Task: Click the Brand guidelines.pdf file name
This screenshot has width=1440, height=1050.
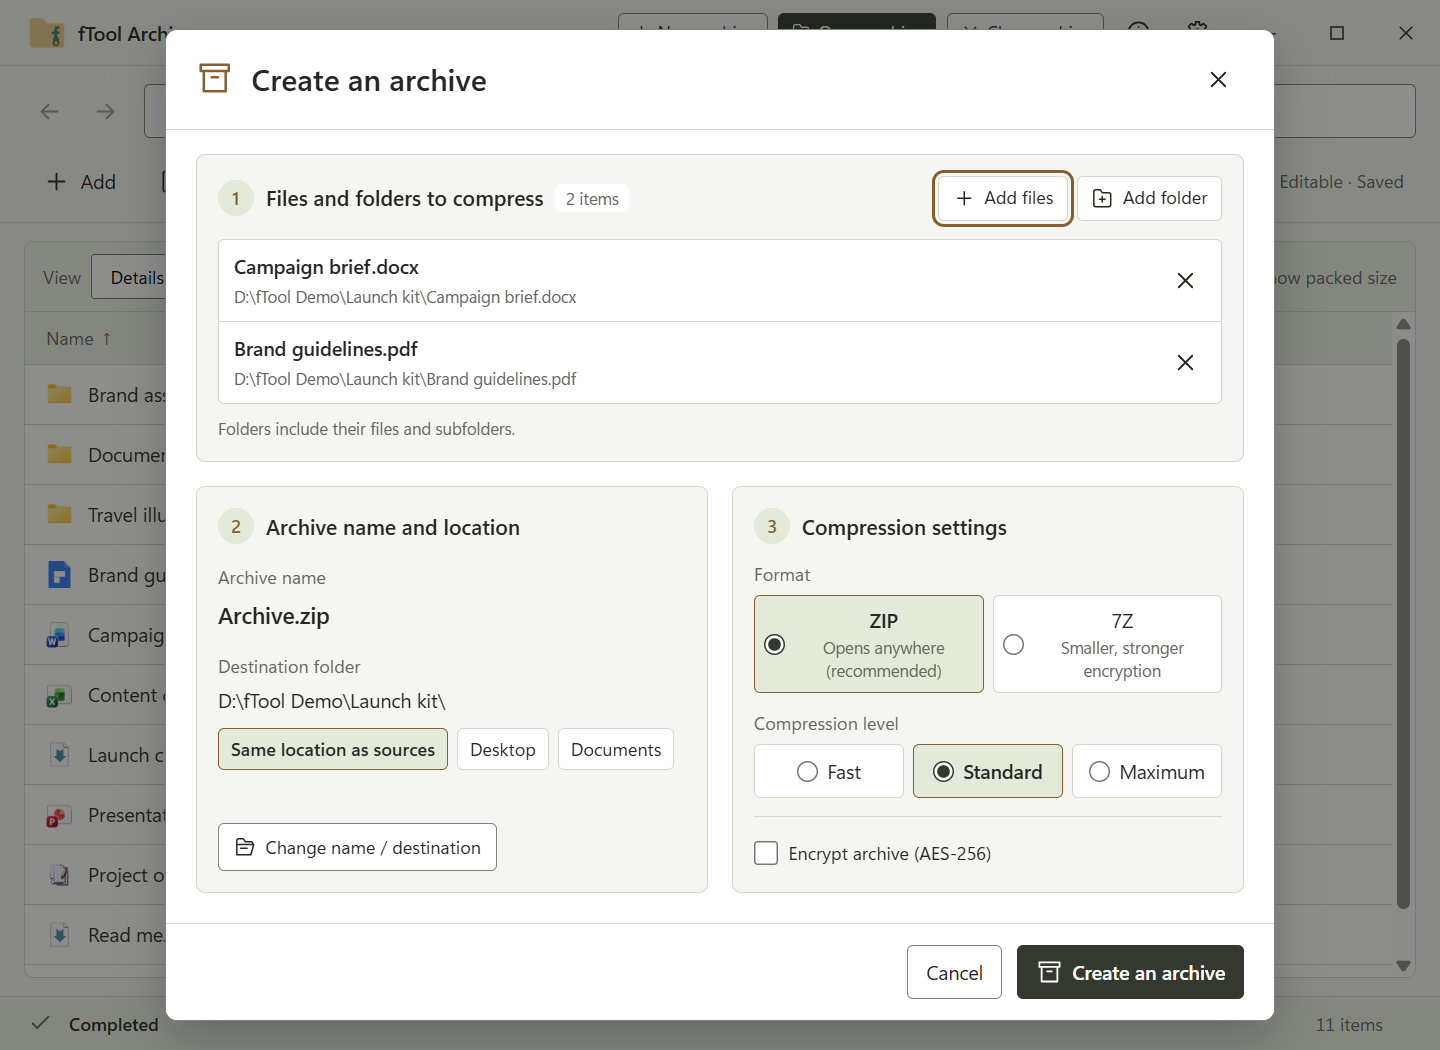Action: 326,349
